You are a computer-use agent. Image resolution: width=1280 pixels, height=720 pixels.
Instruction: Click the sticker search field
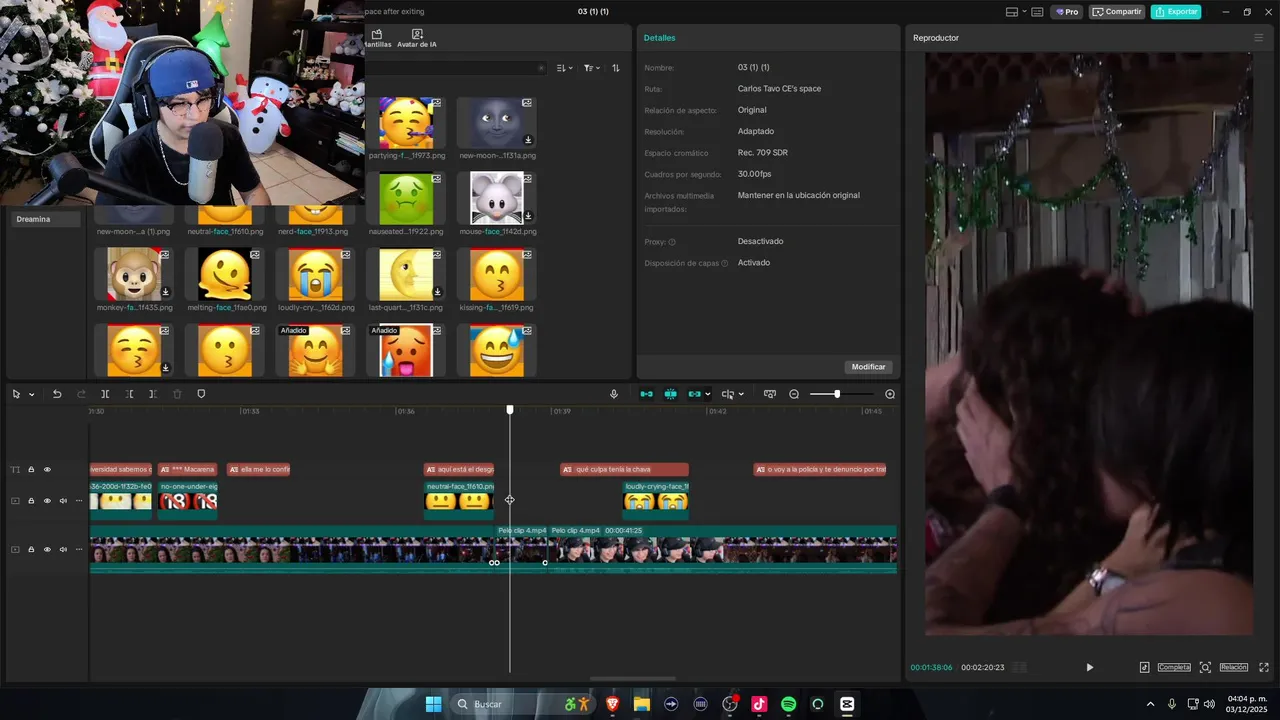click(455, 68)
